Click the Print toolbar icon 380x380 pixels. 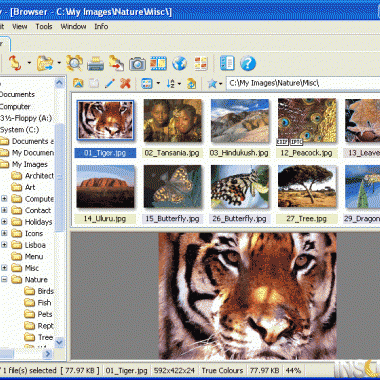coord(95,64)
